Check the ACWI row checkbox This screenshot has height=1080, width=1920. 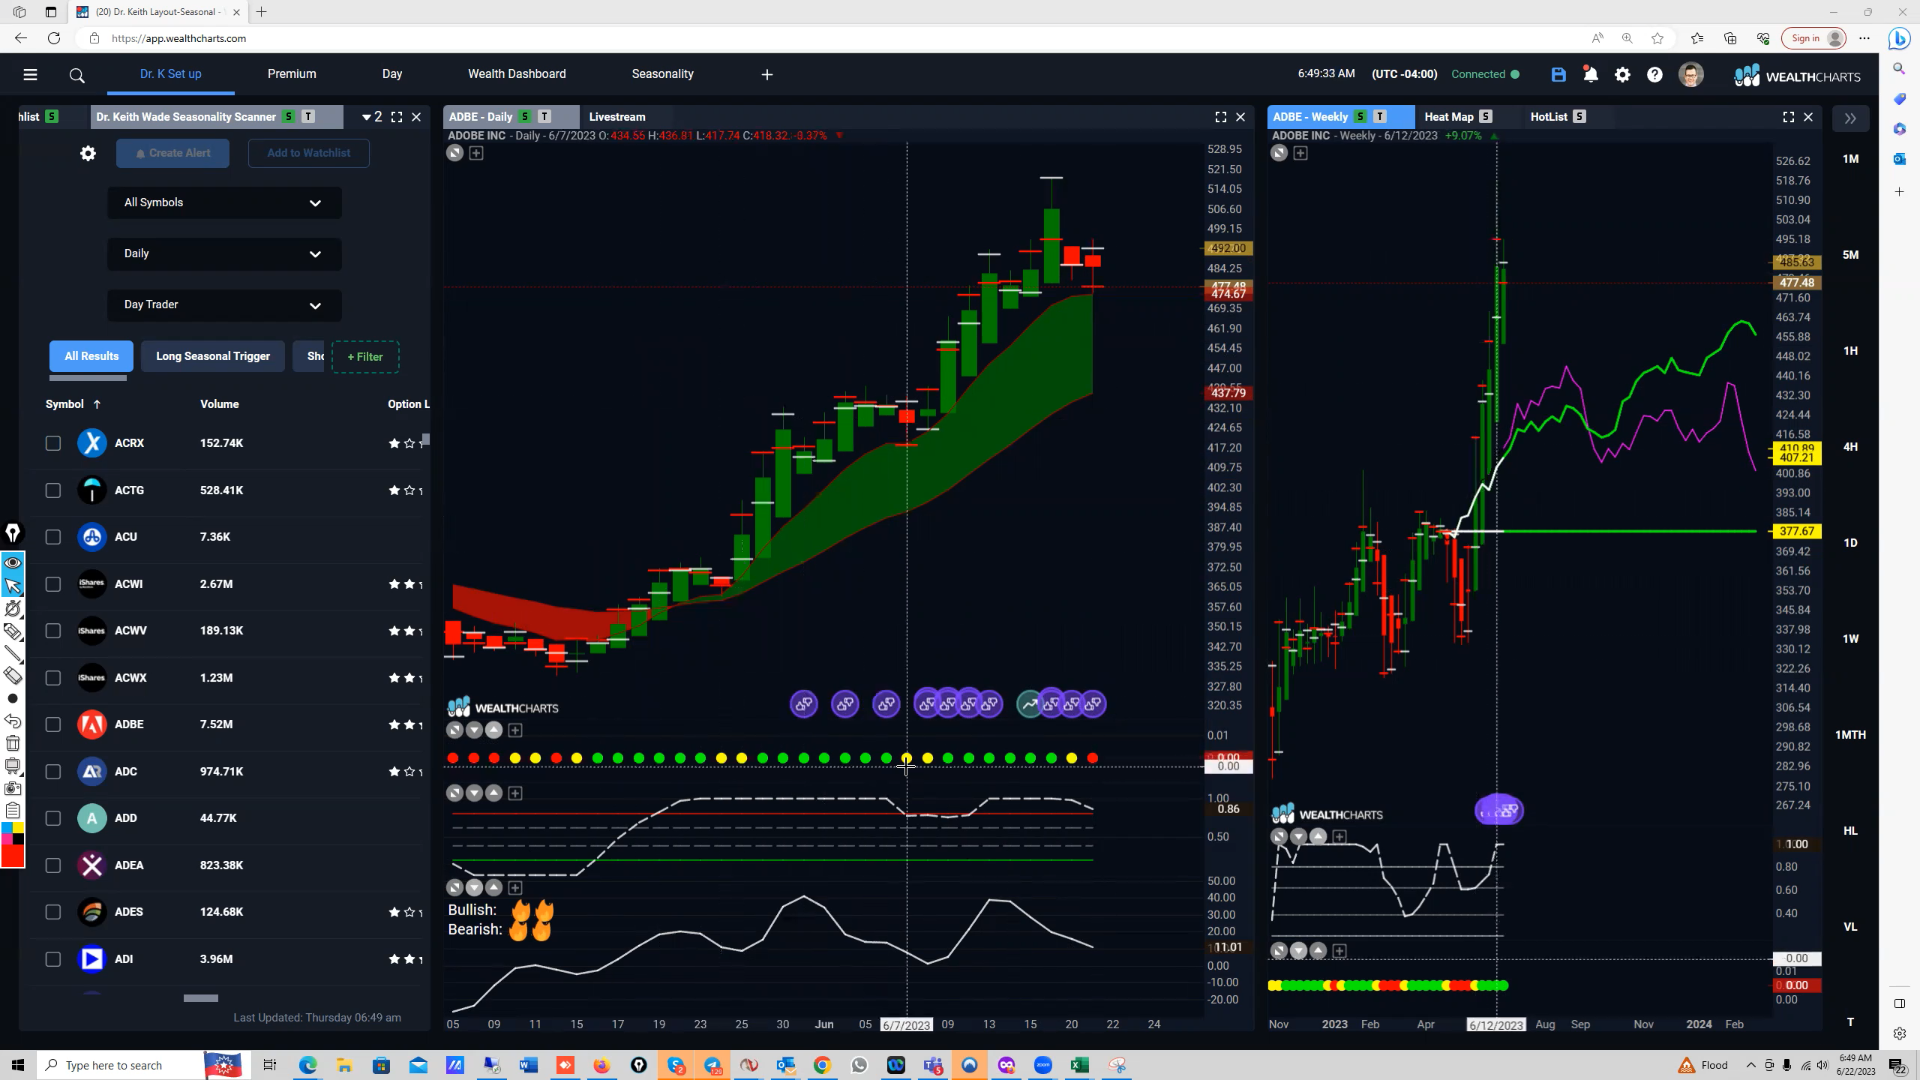[53, 584]
